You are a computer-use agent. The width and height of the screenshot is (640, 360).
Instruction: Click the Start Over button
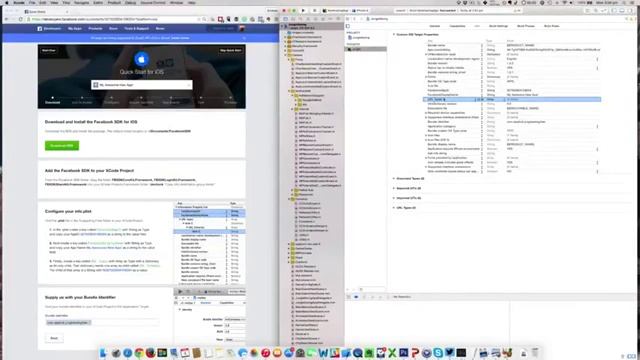[49, 51]
